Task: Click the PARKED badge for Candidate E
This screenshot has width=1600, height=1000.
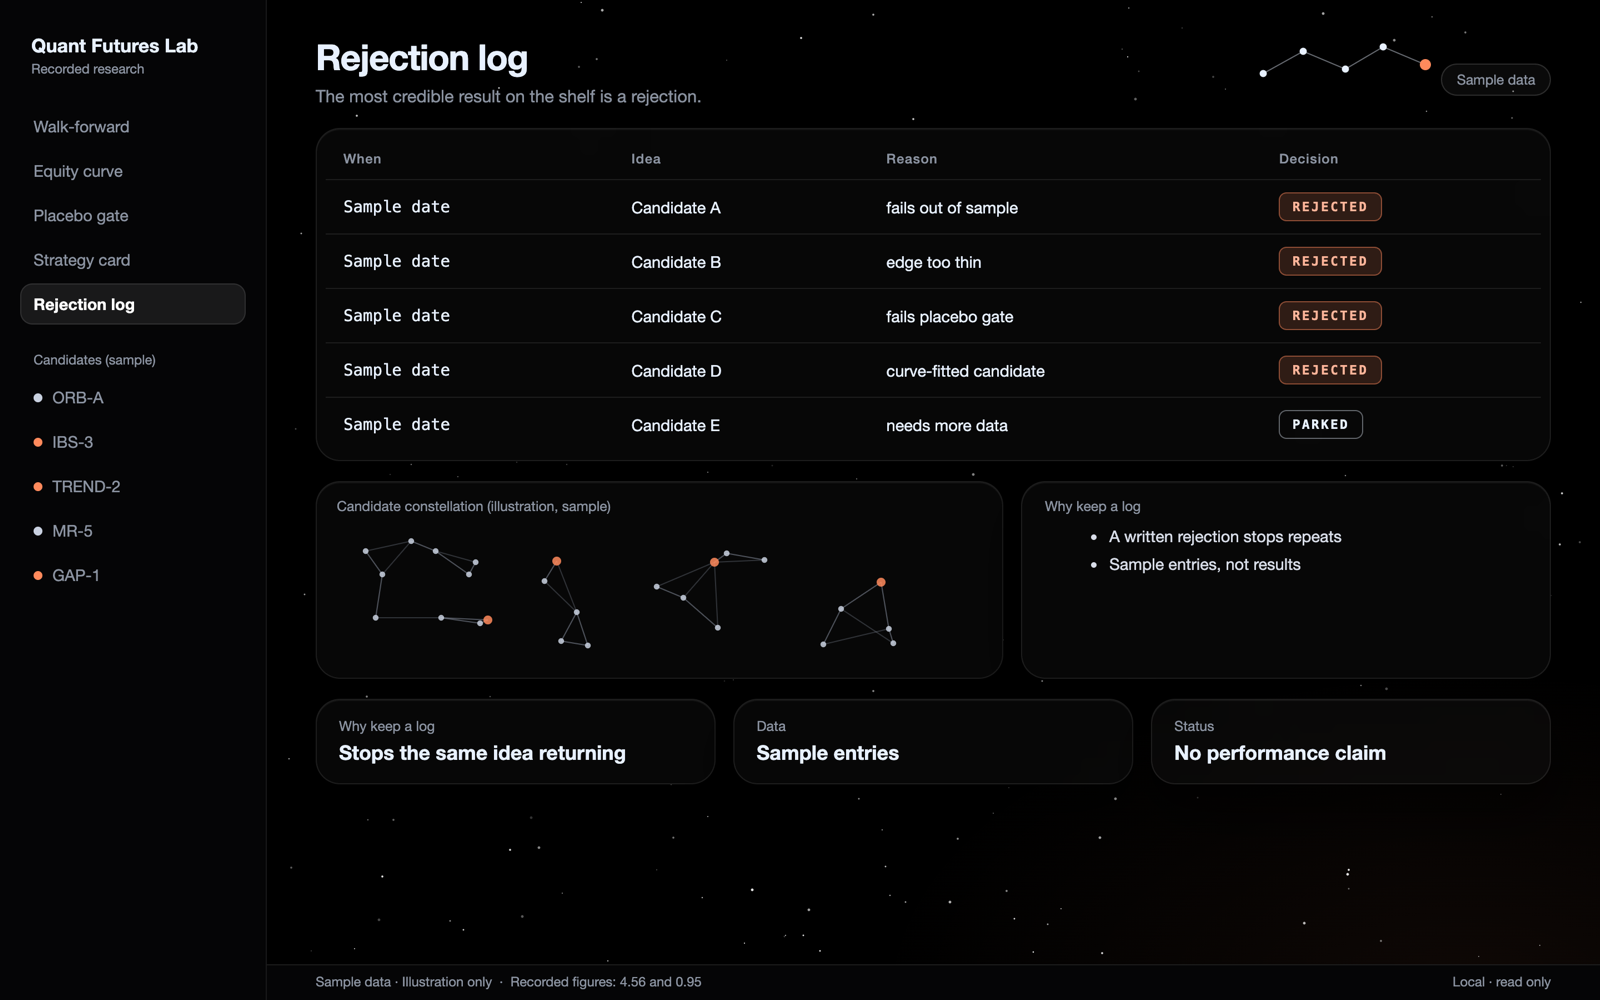Action: tap(1320, 425)
